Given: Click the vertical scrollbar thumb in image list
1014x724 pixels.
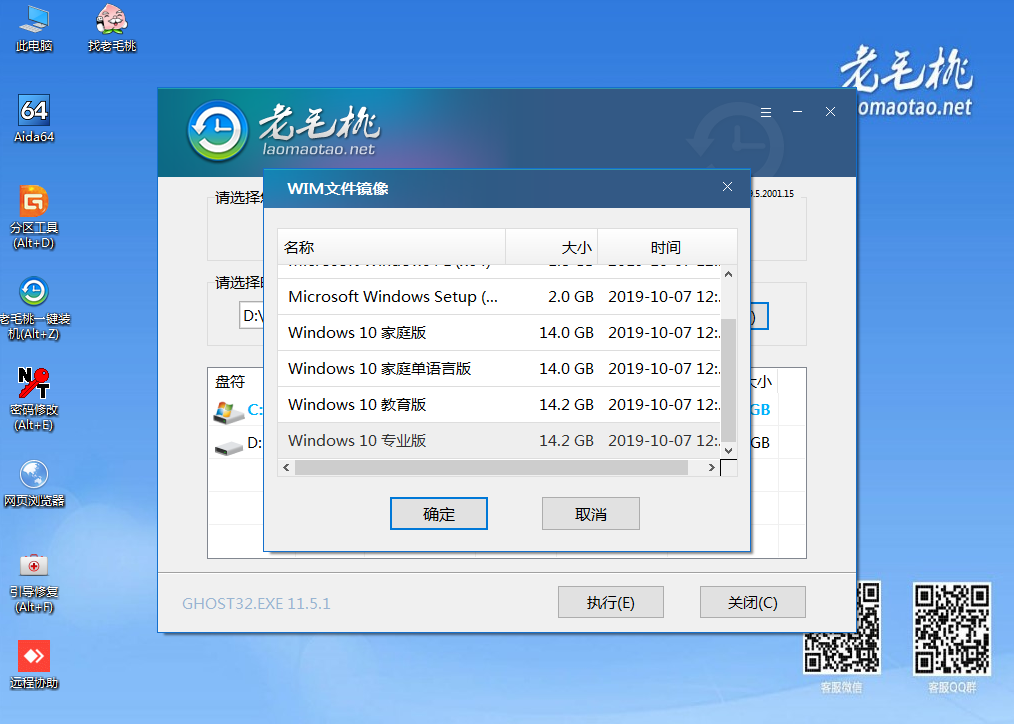Looking at the screenshot, I should 728,380.
